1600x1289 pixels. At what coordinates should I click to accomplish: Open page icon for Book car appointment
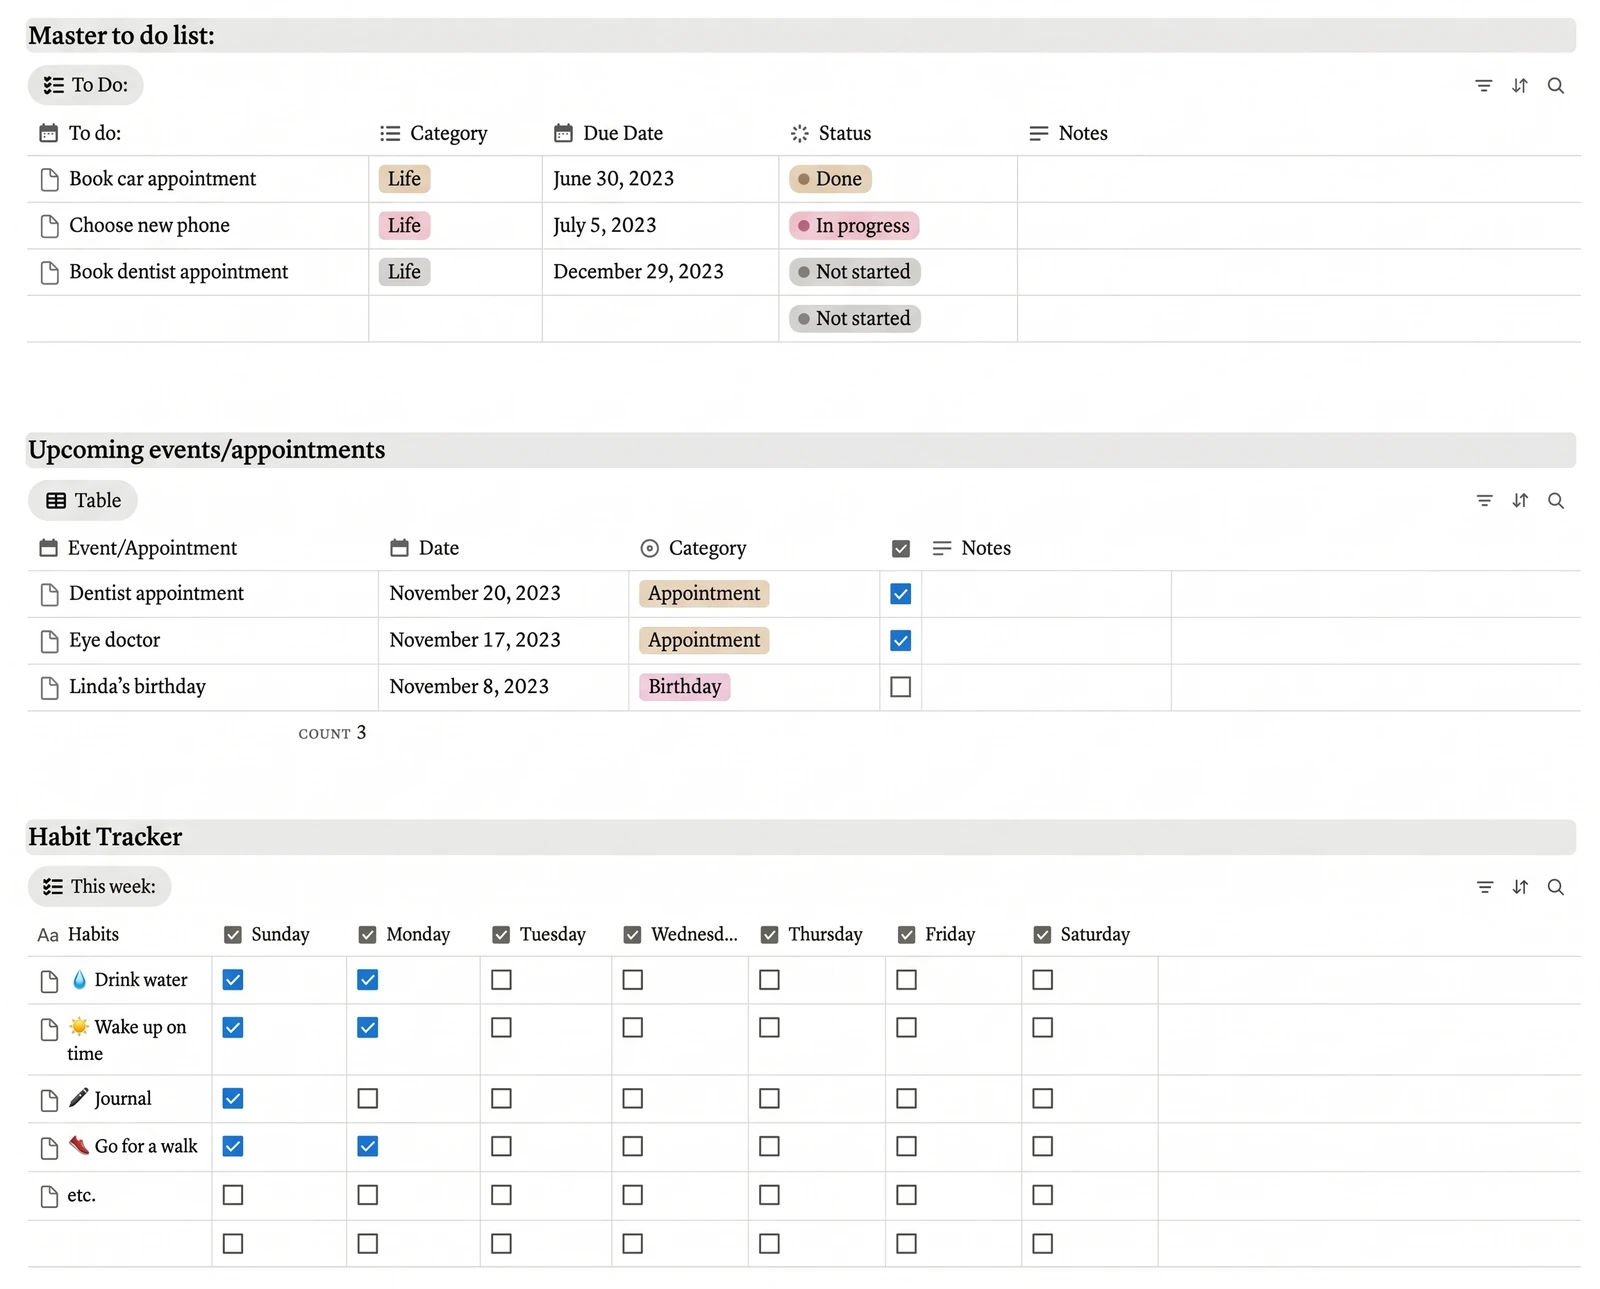[49, 180]
